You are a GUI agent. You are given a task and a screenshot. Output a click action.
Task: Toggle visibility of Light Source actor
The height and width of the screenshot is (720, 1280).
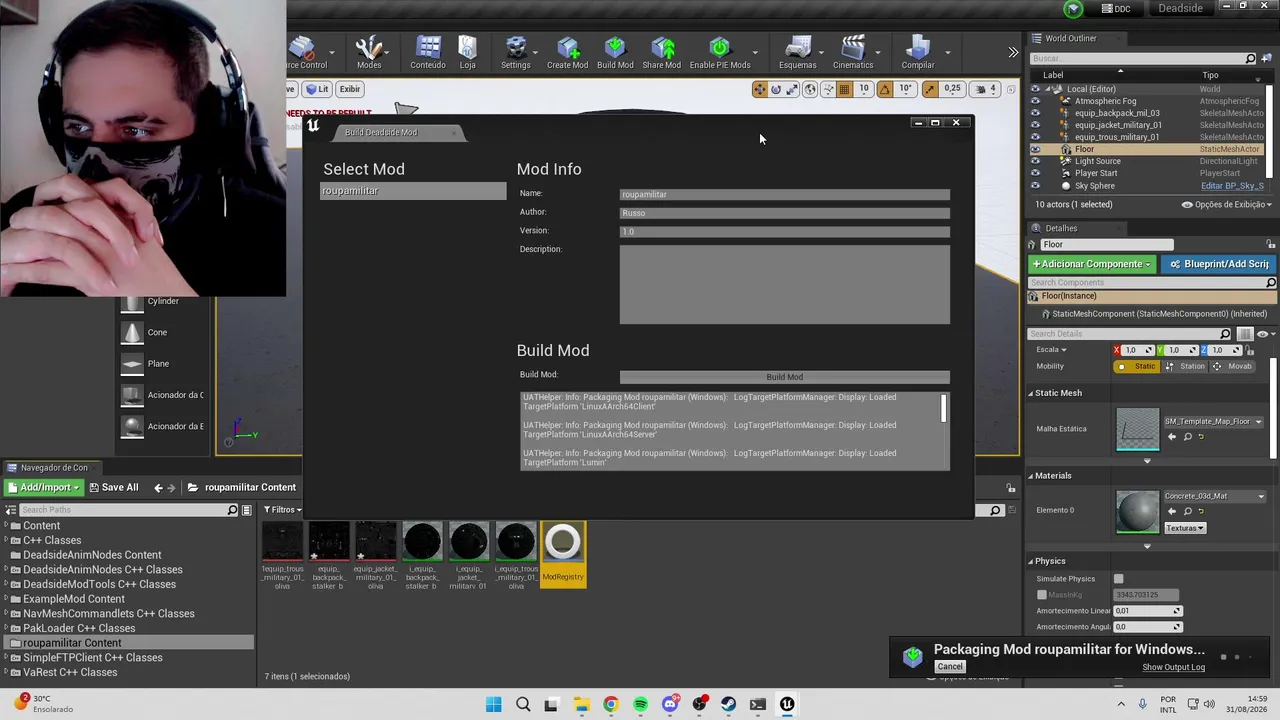point(1036,161)
